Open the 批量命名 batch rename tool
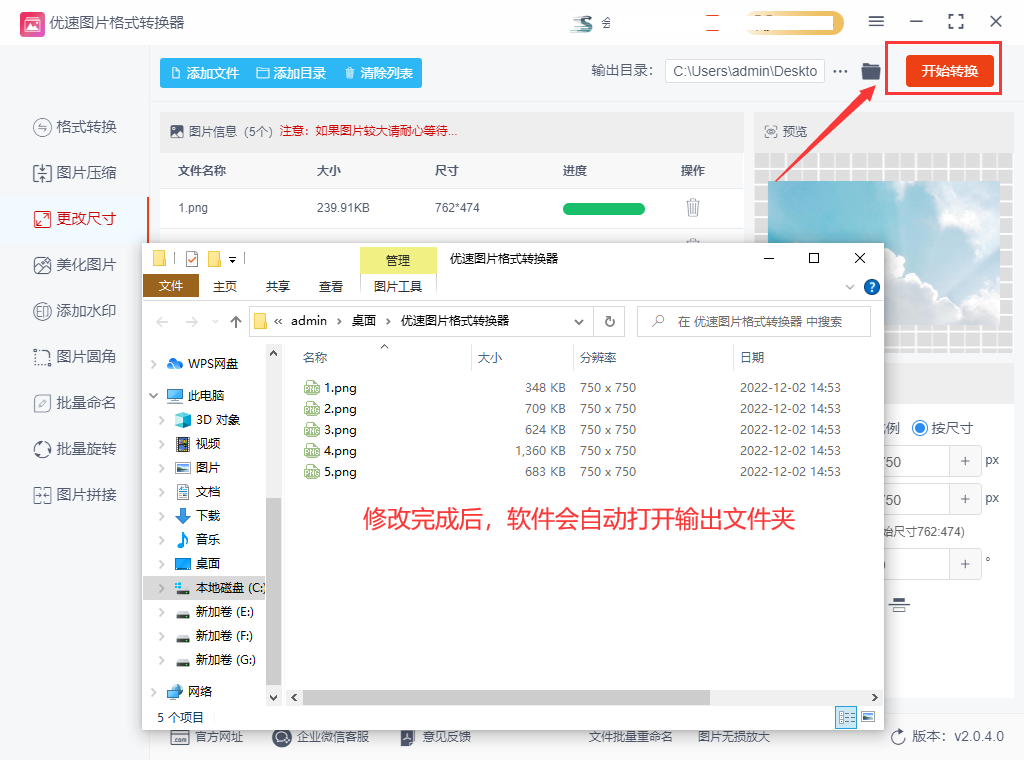Screen dimensions: 1024x760 (74, 403)
